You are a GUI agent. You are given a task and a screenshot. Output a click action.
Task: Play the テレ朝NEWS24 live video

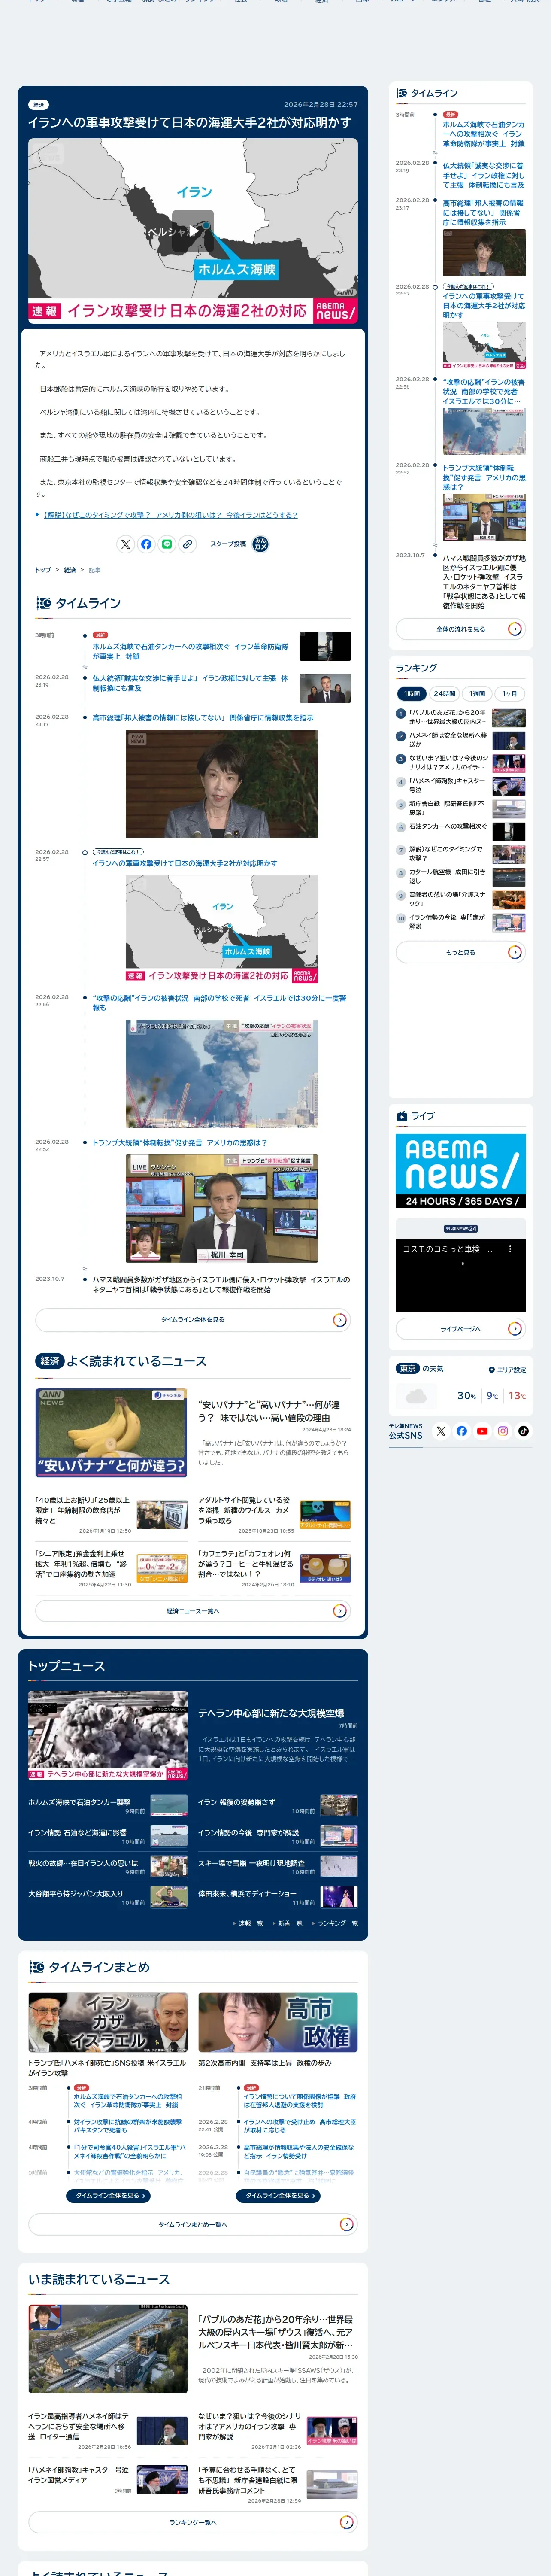coord(461,1275)
